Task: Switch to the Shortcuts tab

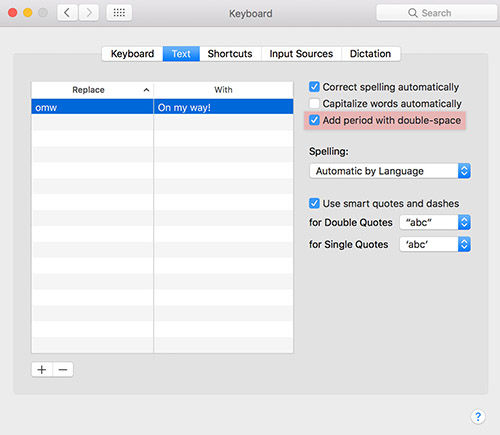Action: click(x=230, y=54)
